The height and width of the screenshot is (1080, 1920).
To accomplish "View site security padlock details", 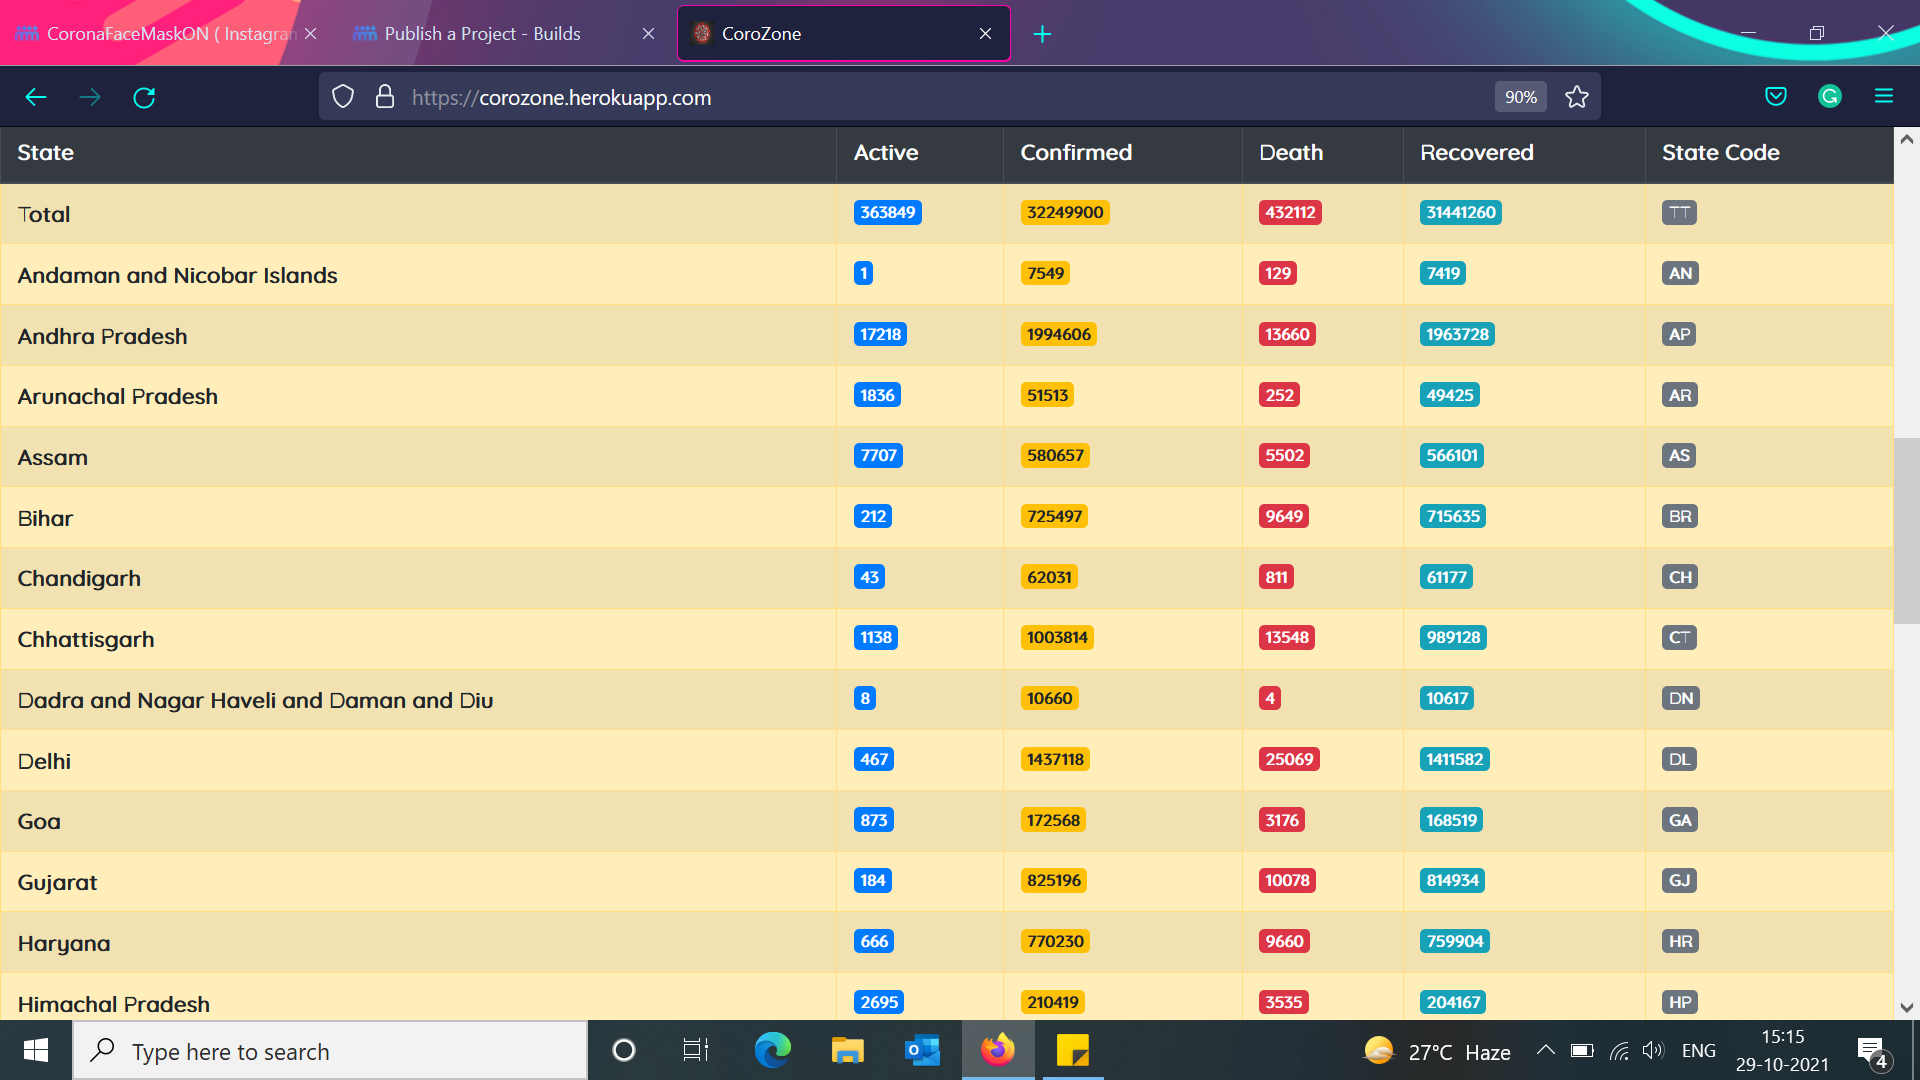I will tap(385, 97).
